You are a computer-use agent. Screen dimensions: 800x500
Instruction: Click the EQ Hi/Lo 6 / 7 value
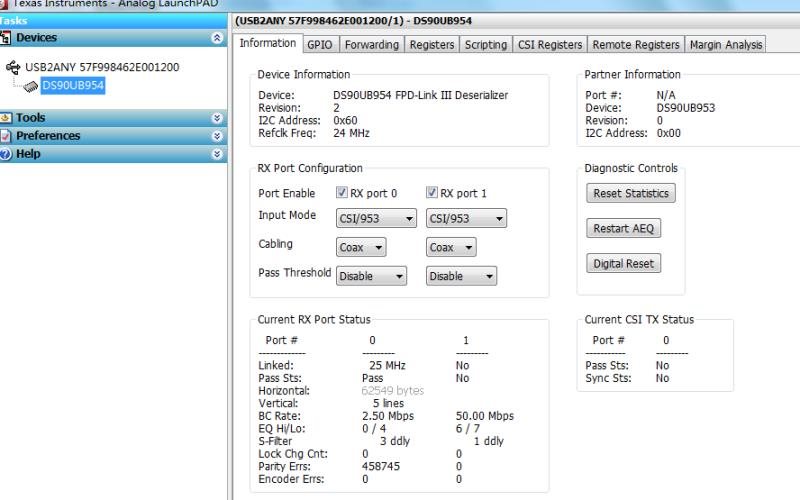click(468, 429)
